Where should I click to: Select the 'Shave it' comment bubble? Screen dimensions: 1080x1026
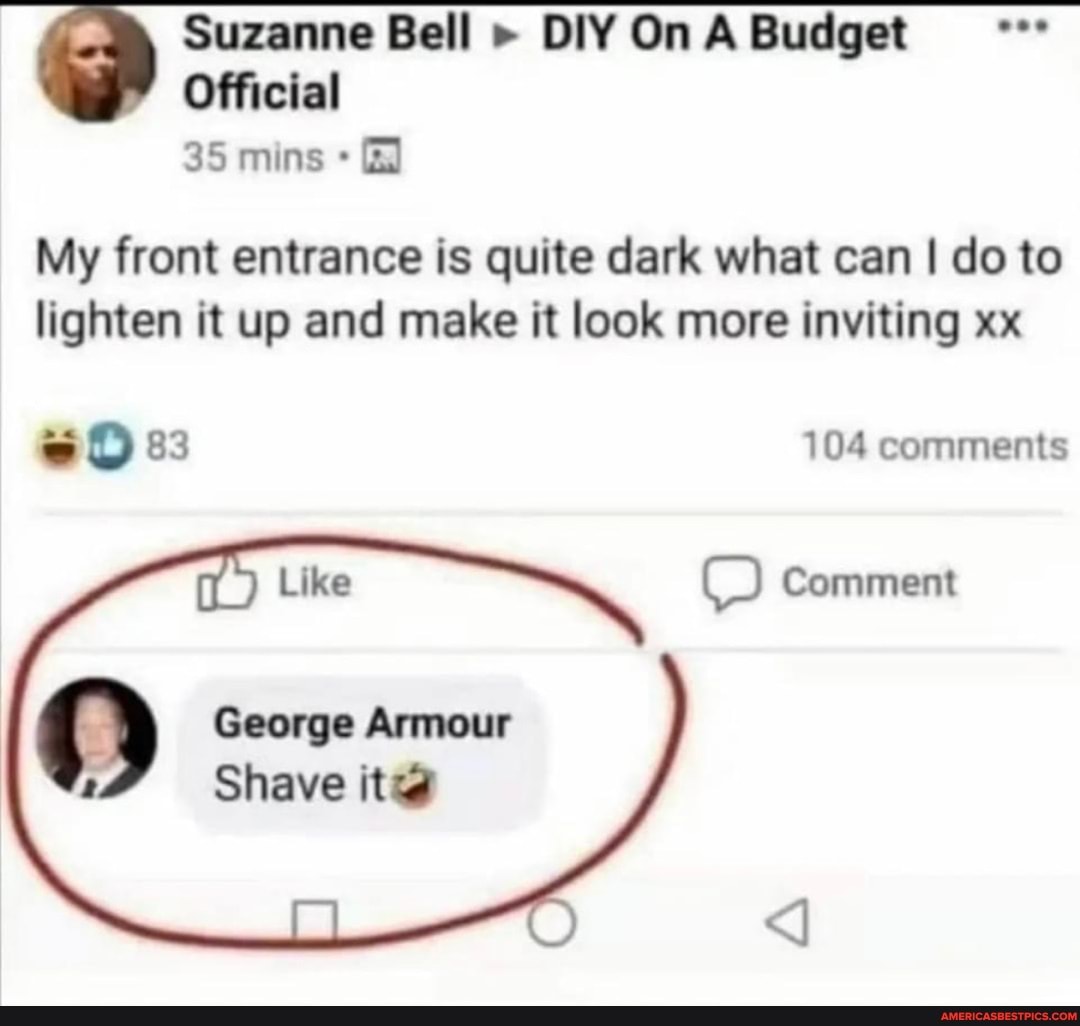point(362,755)
